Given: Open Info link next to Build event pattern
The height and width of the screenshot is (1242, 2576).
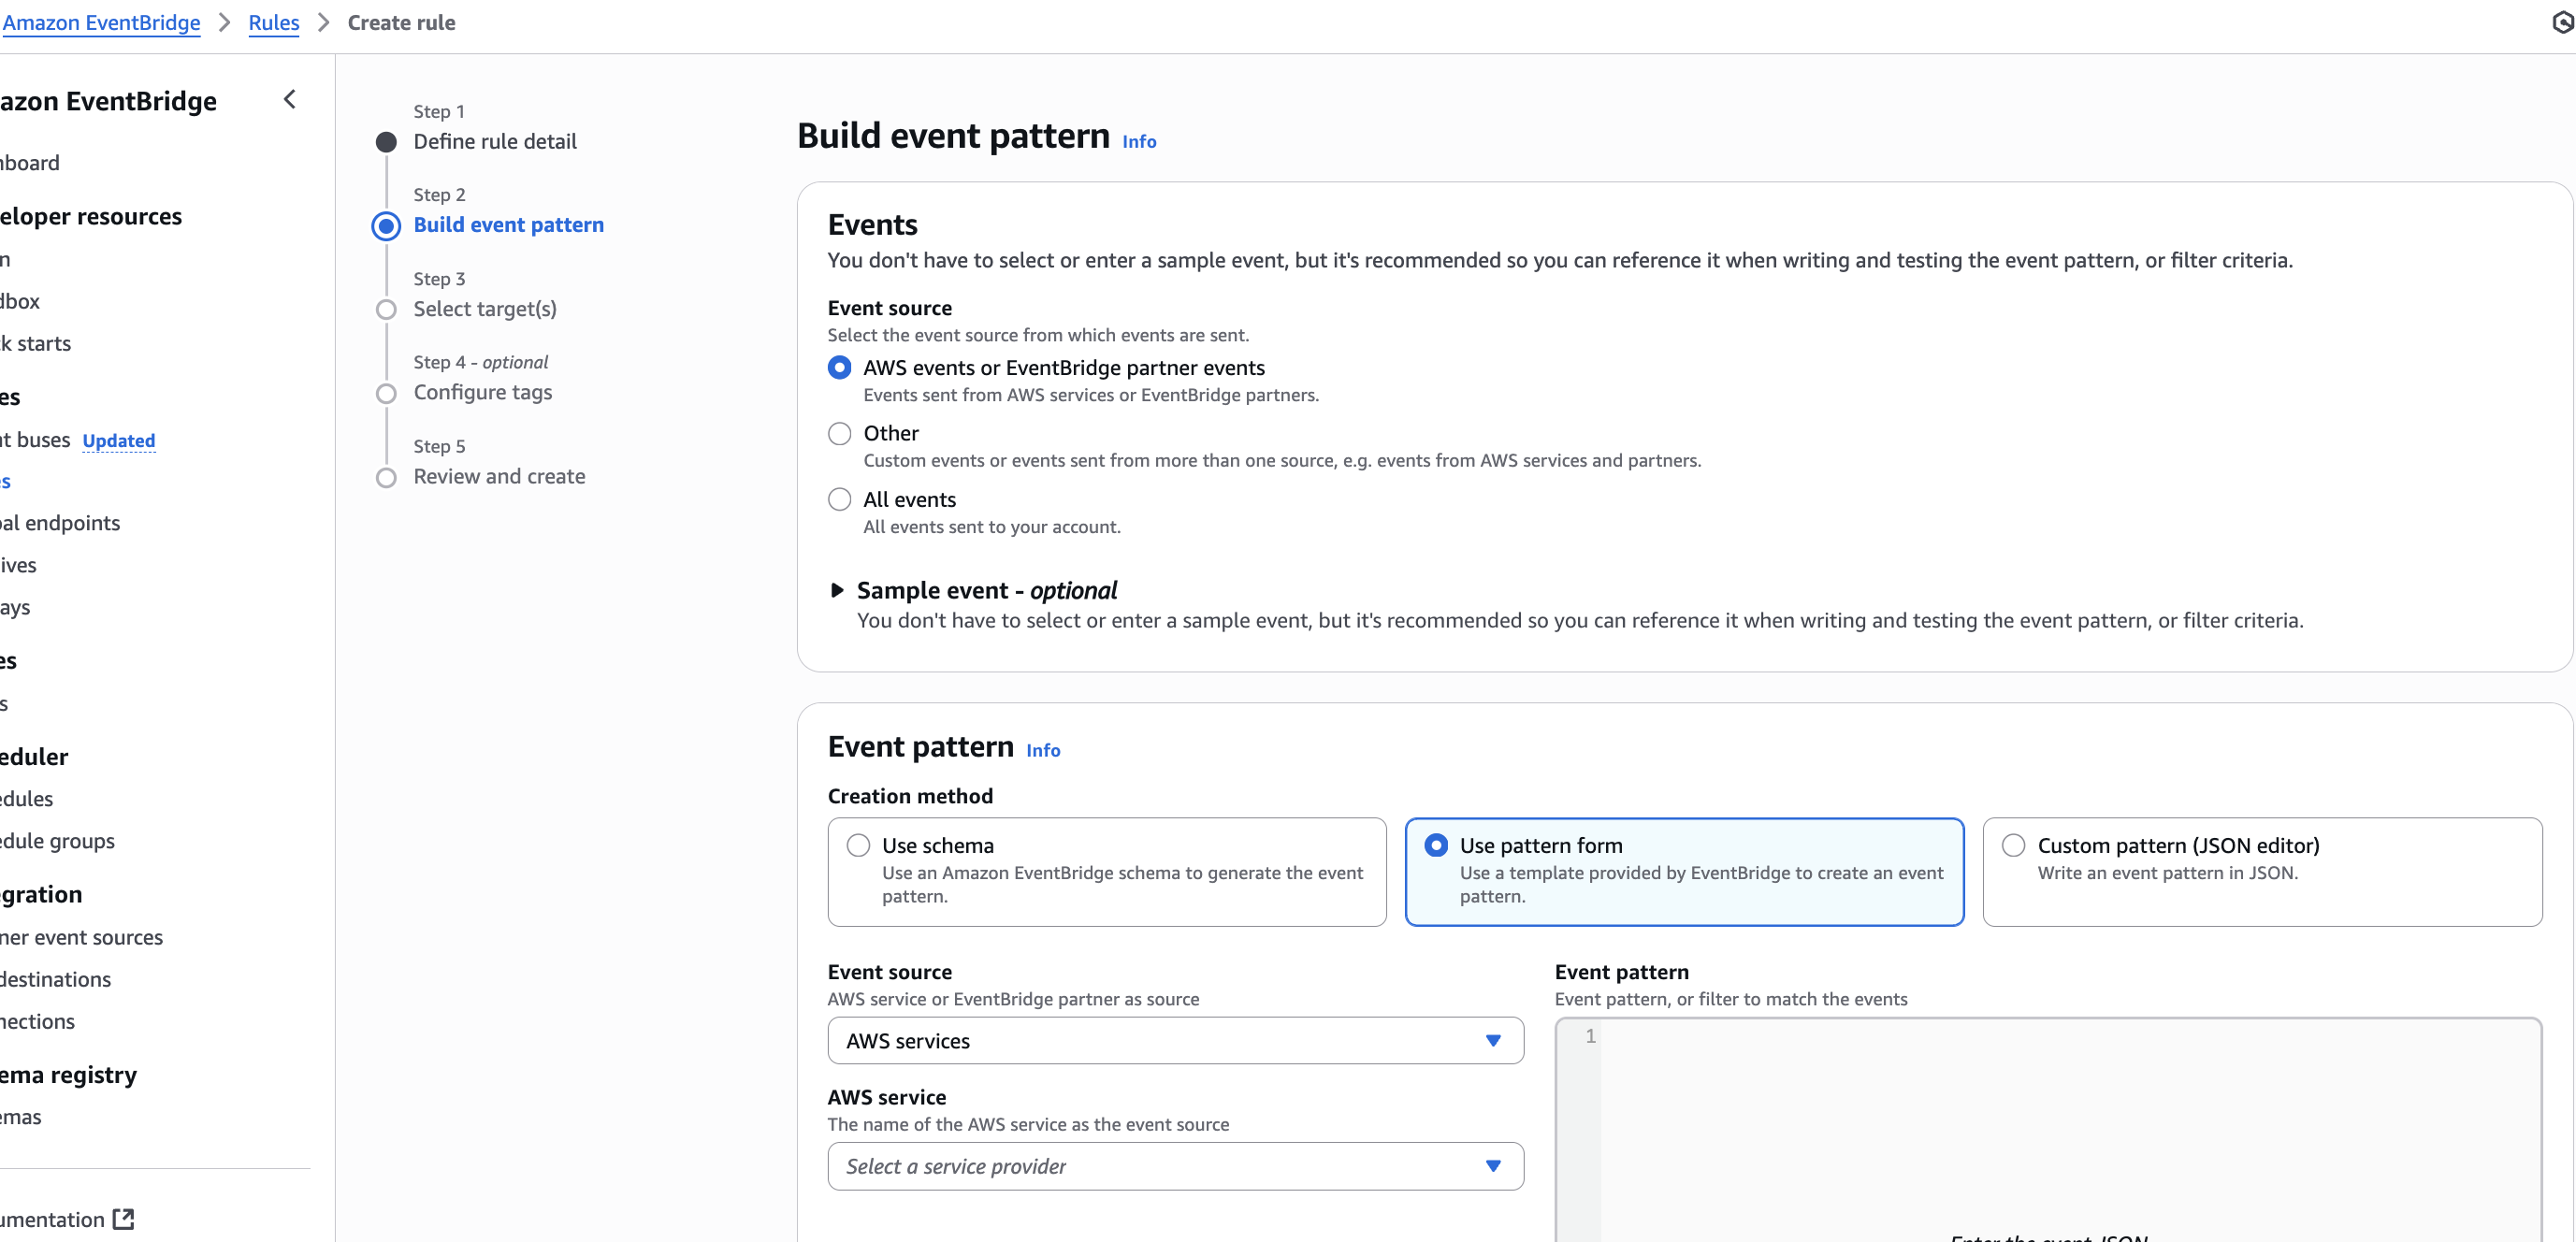Looking at the screenshot, I should (1139, 141).
